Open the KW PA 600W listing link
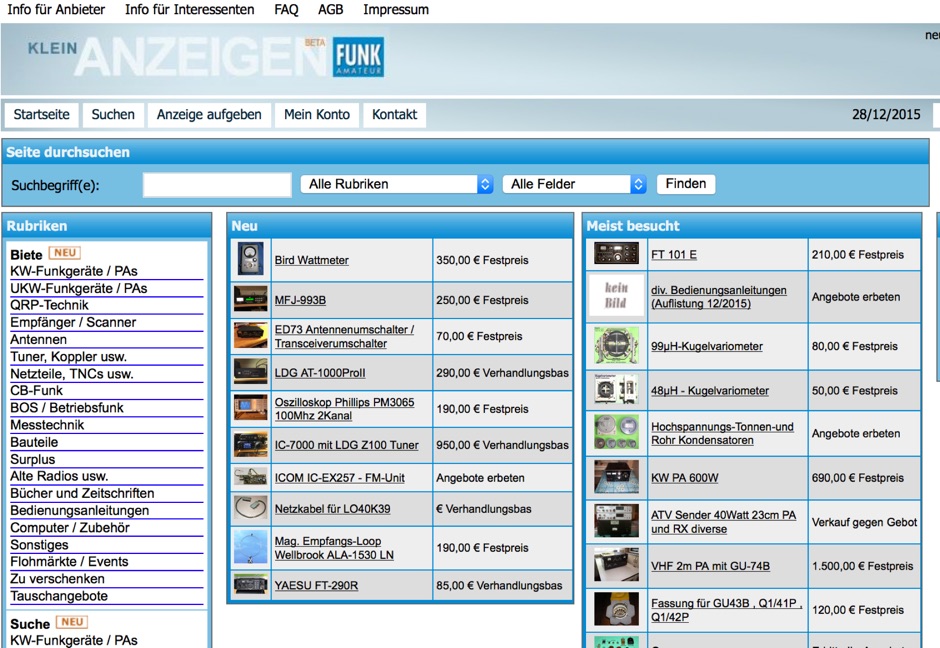The height and width of the screenshot is (648, 940). (685, 478)
